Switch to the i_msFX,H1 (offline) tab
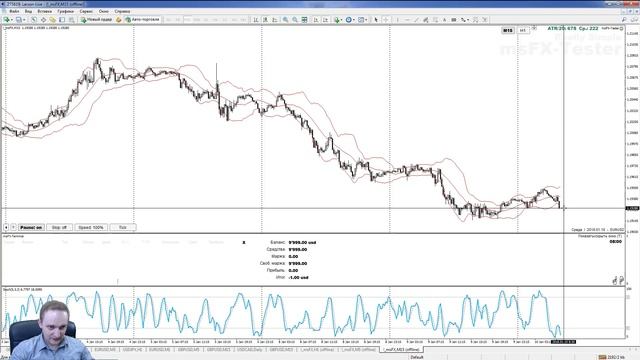Screen dimensions: 640x360 tap(317, 350)
